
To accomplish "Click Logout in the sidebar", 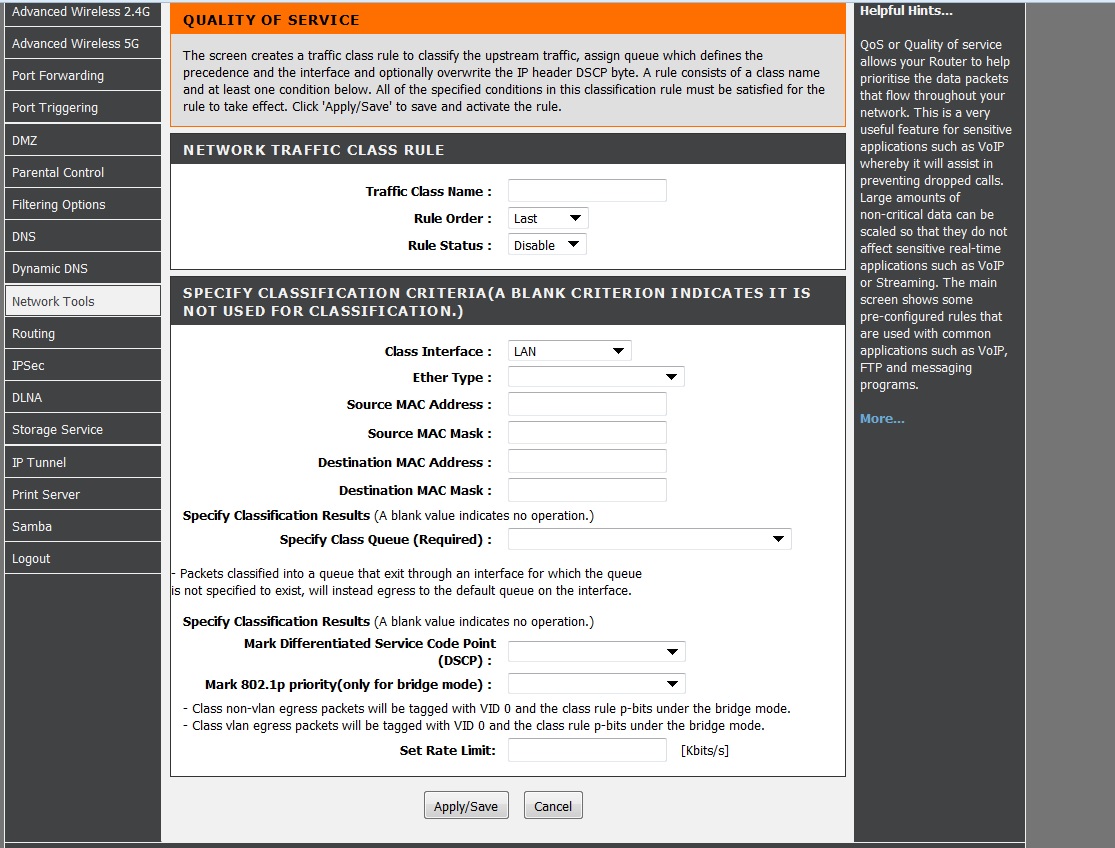I will click(82, 559).
